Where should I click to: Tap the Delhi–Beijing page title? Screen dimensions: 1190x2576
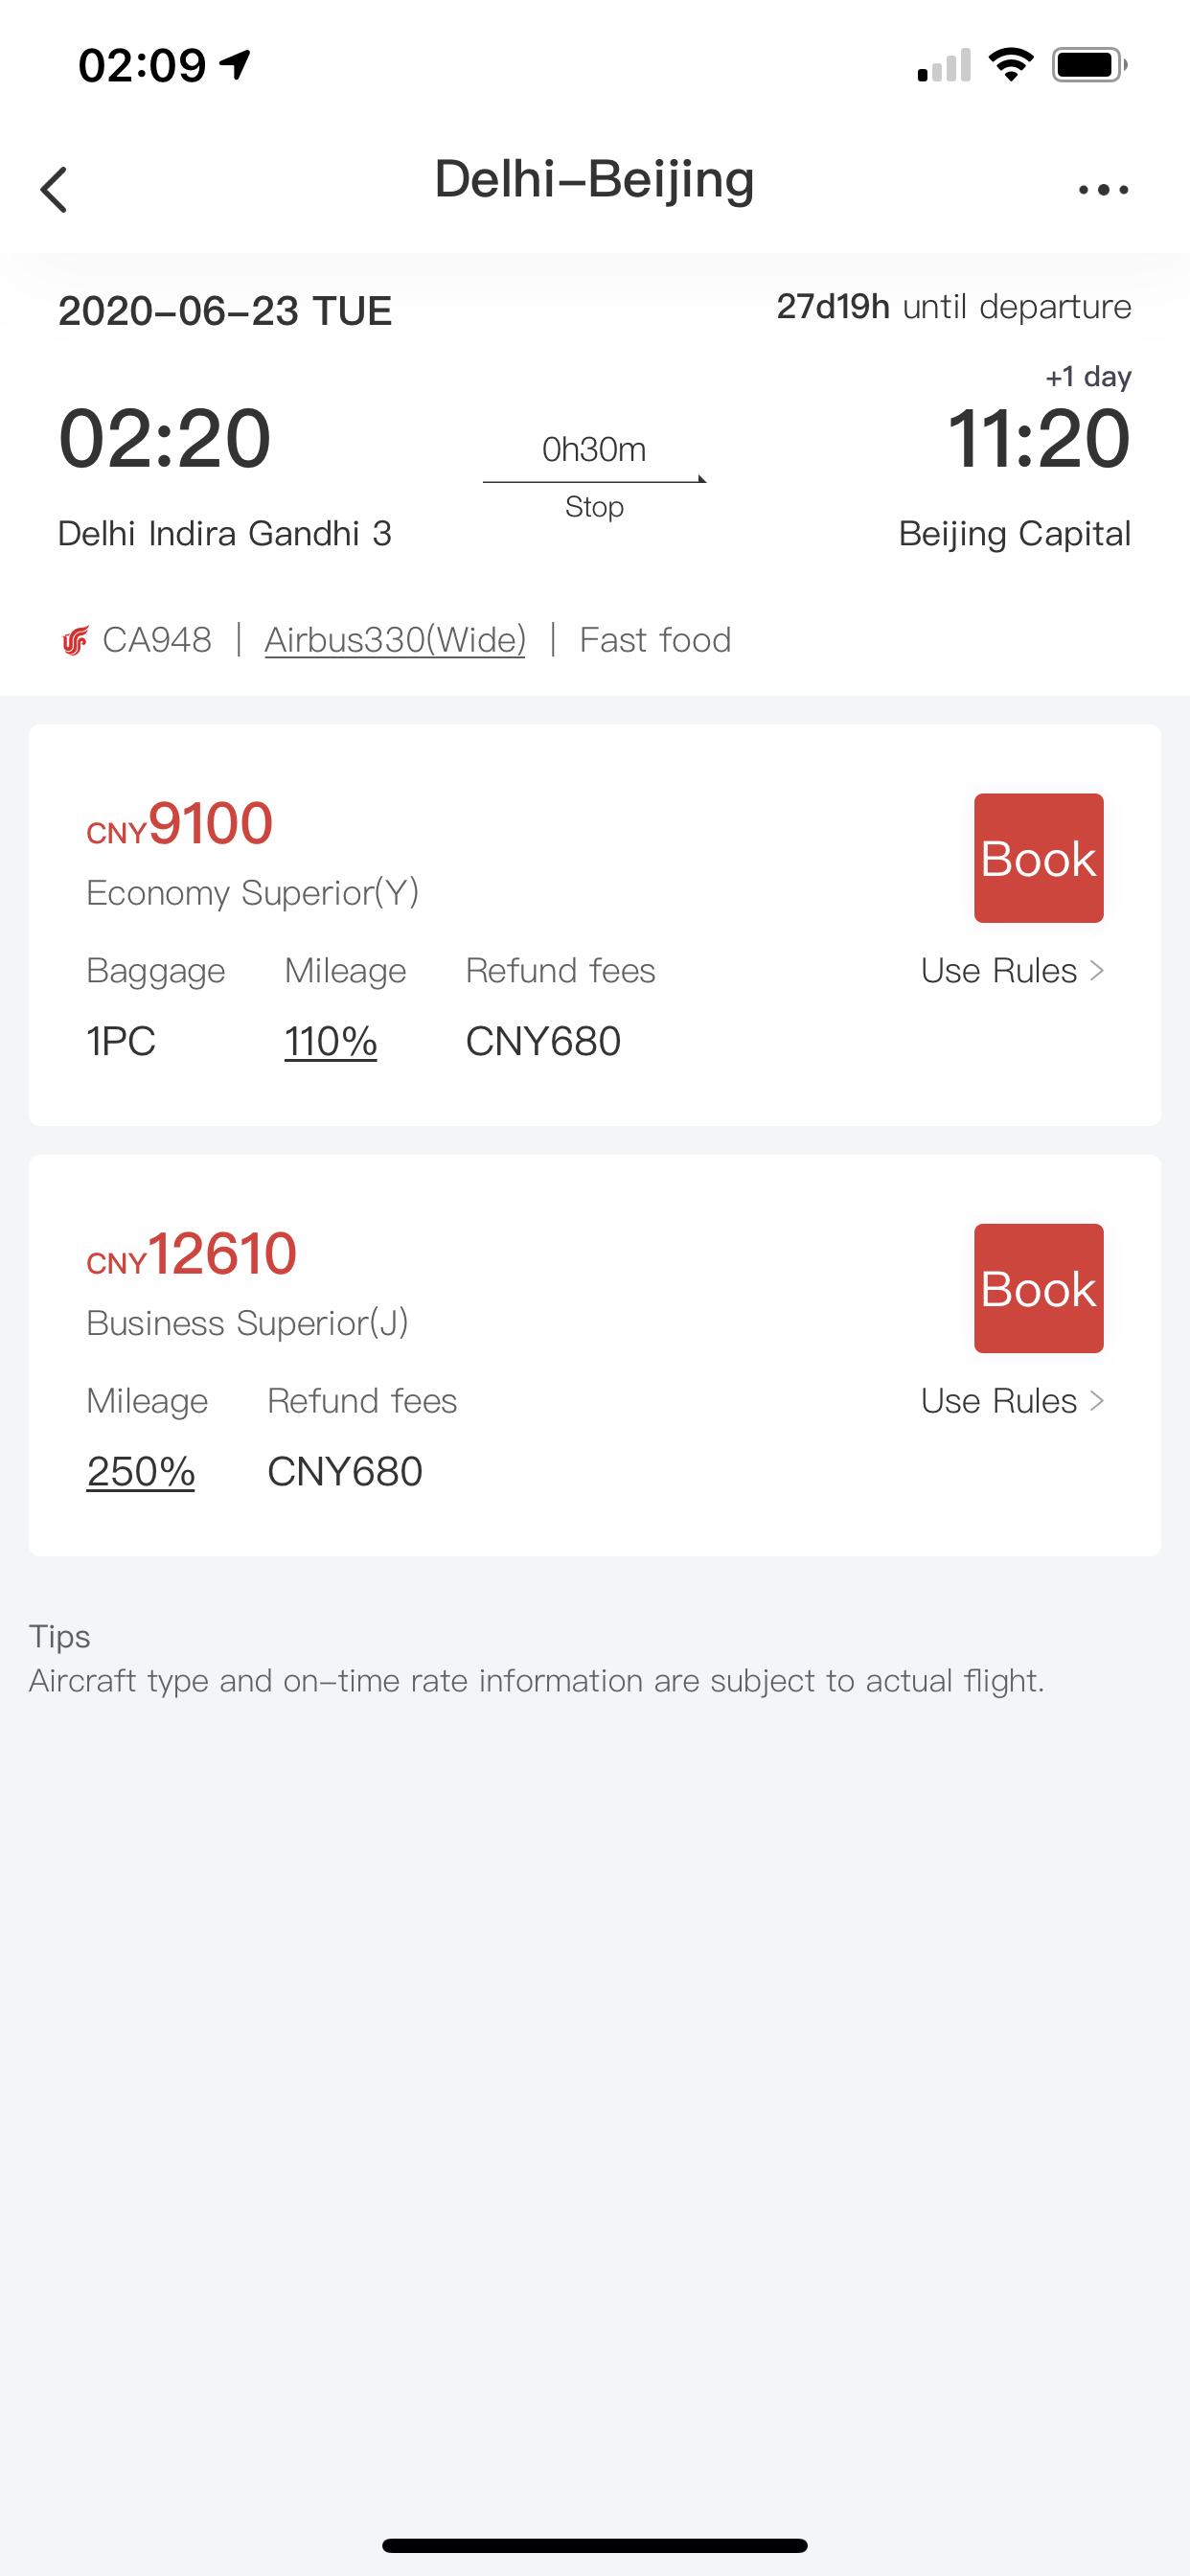(595, 180)
